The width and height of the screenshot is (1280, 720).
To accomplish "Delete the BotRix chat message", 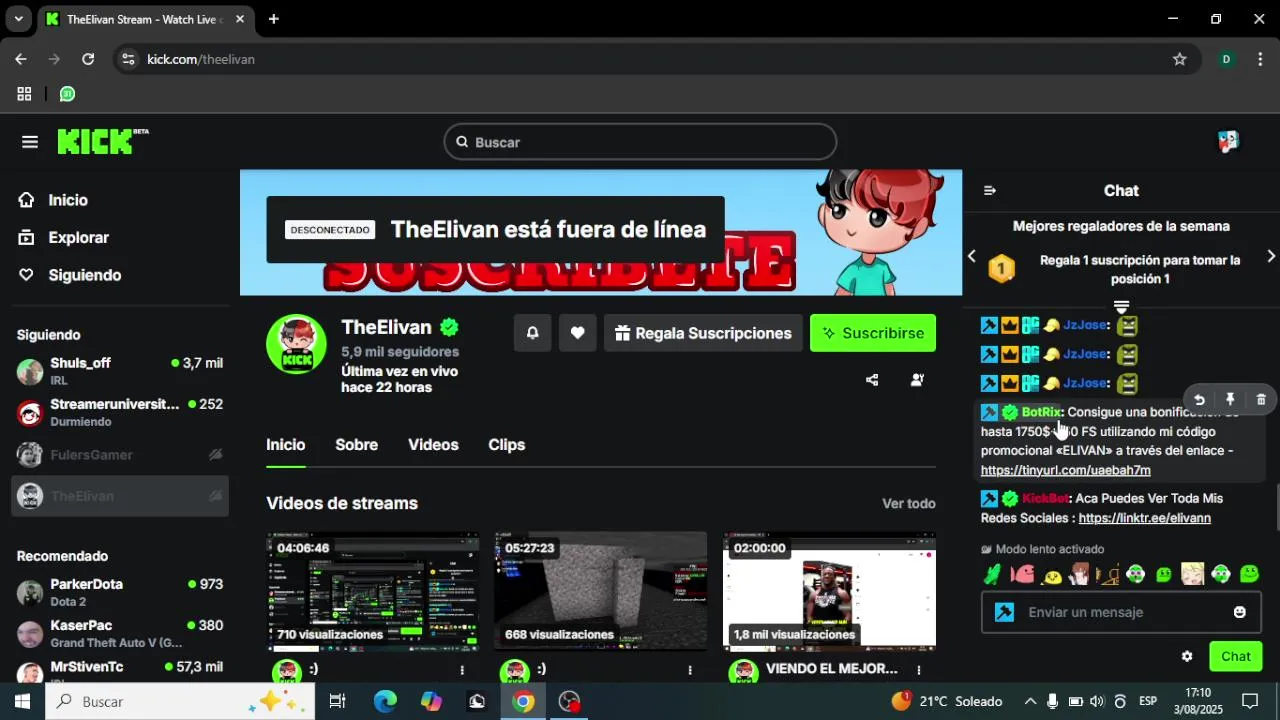I will (1261, 399).
